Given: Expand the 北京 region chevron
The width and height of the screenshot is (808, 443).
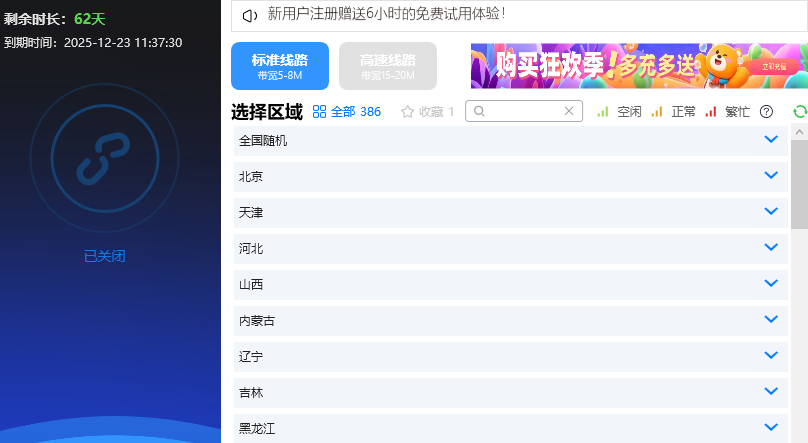Looking at the screenshot, I should [770, 176].
